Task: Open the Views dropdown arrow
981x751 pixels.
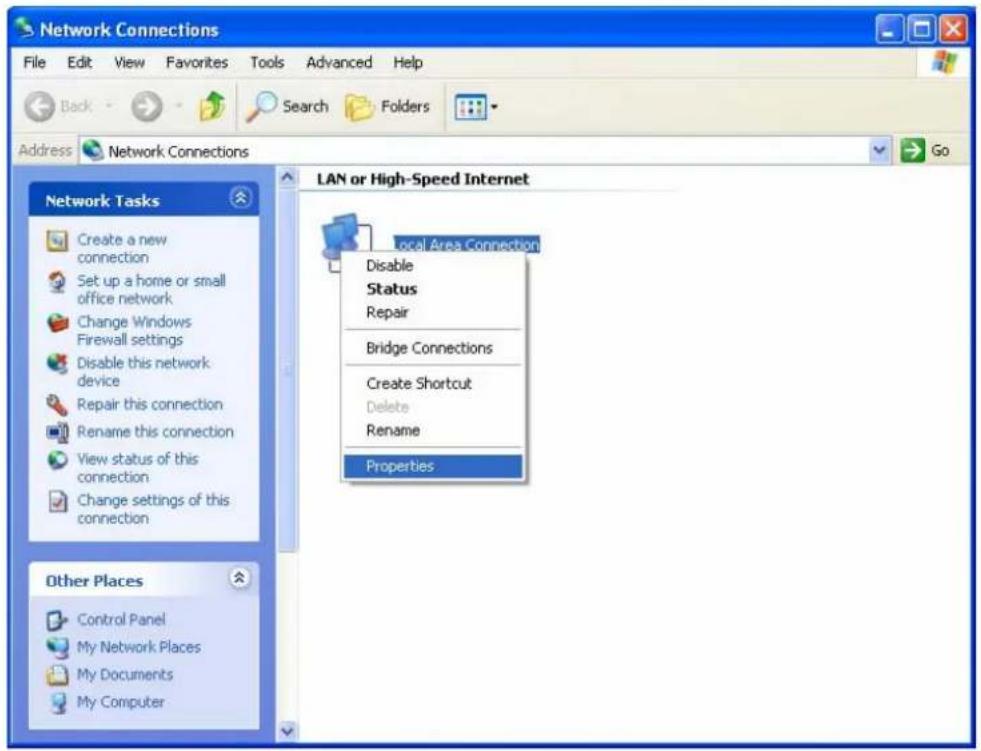Action: coord(494,107)
